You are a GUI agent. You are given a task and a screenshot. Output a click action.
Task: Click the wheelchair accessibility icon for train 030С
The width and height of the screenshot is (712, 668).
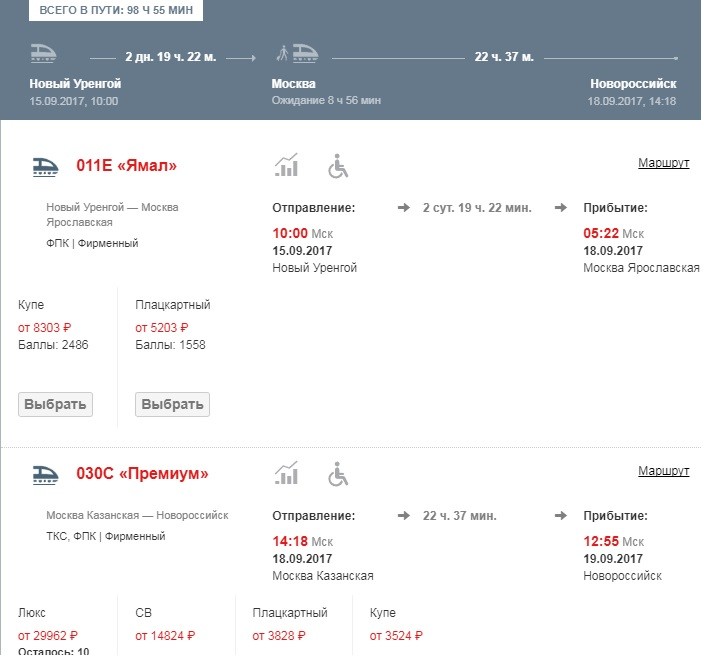[x=339, y=473]
